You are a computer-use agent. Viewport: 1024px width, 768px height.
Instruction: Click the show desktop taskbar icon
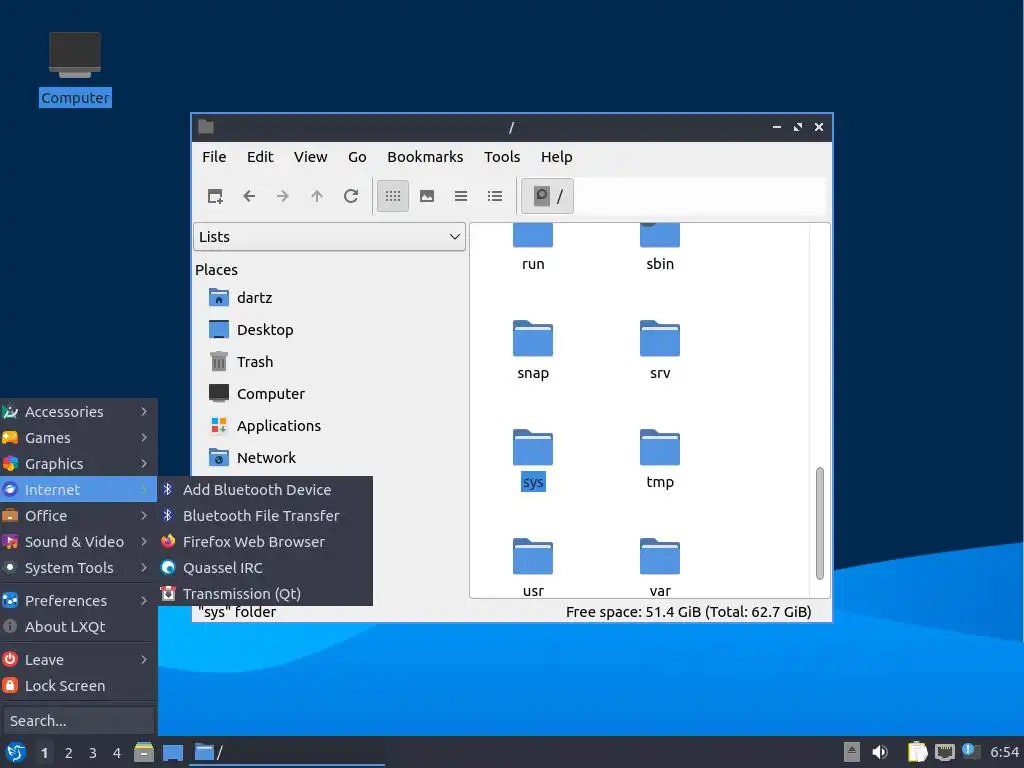point(172,752)
